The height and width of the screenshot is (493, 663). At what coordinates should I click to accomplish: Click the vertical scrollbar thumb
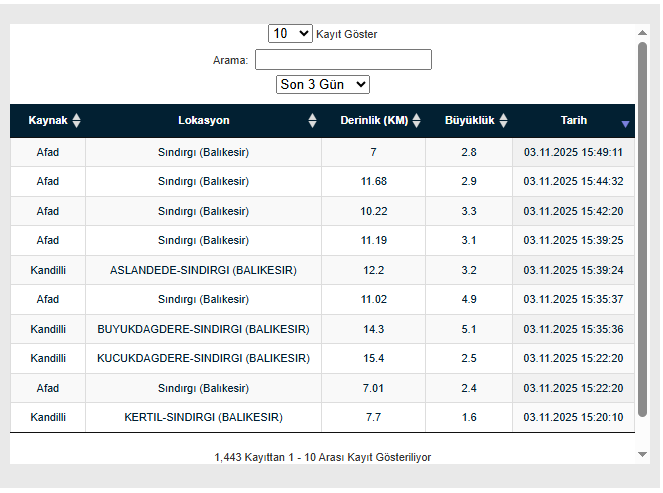click(643, 230)
